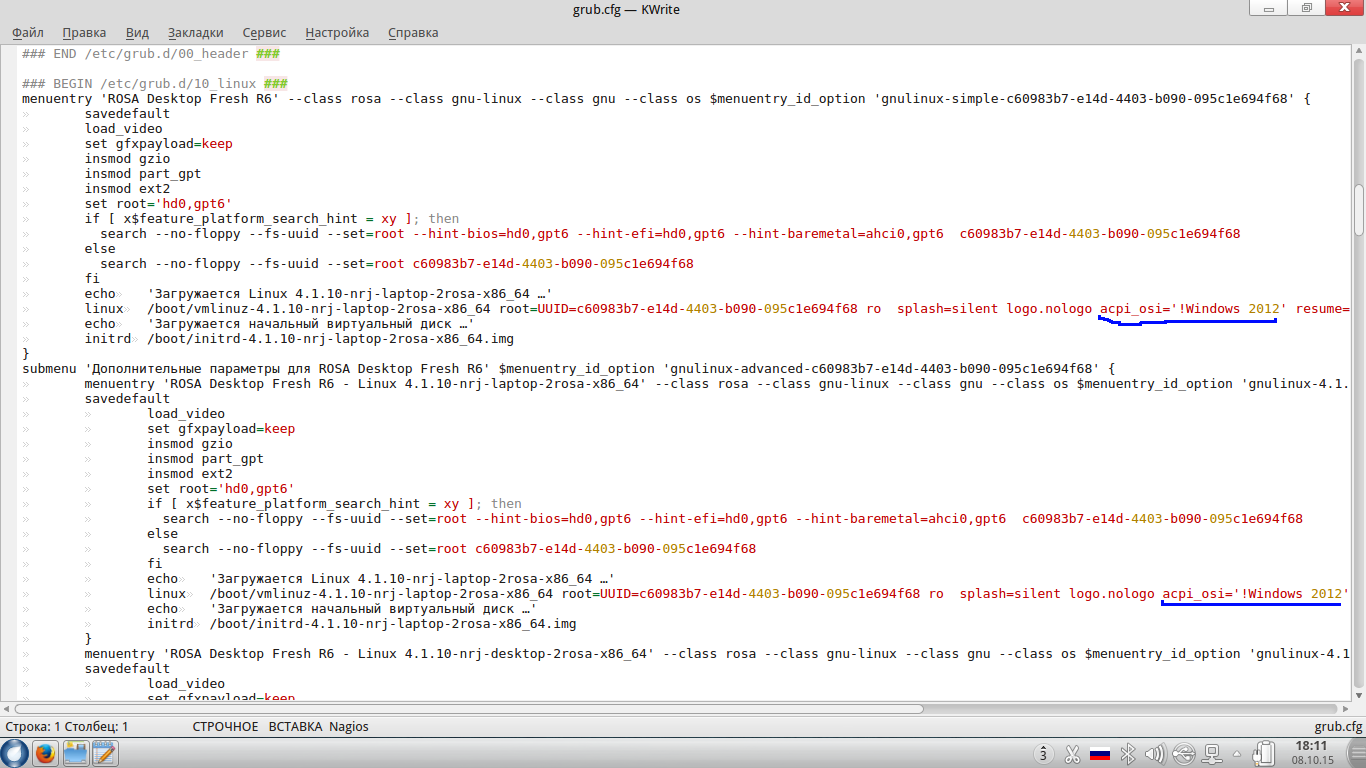Click the submenu 'Дополнительные параметры' line
1366x768 pixels.
pyautogui.click(x=568, y=369)
